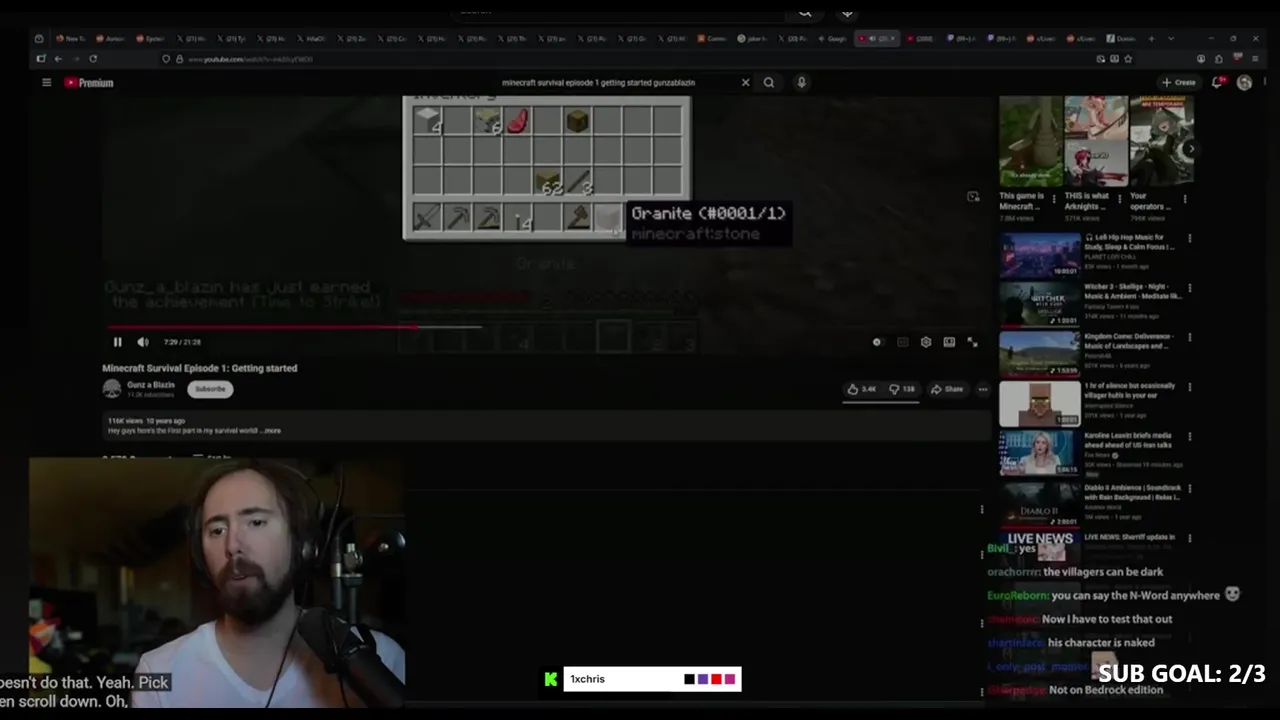
Task: Open the Gunz a Blazin channel name
Action: [151, 385]
